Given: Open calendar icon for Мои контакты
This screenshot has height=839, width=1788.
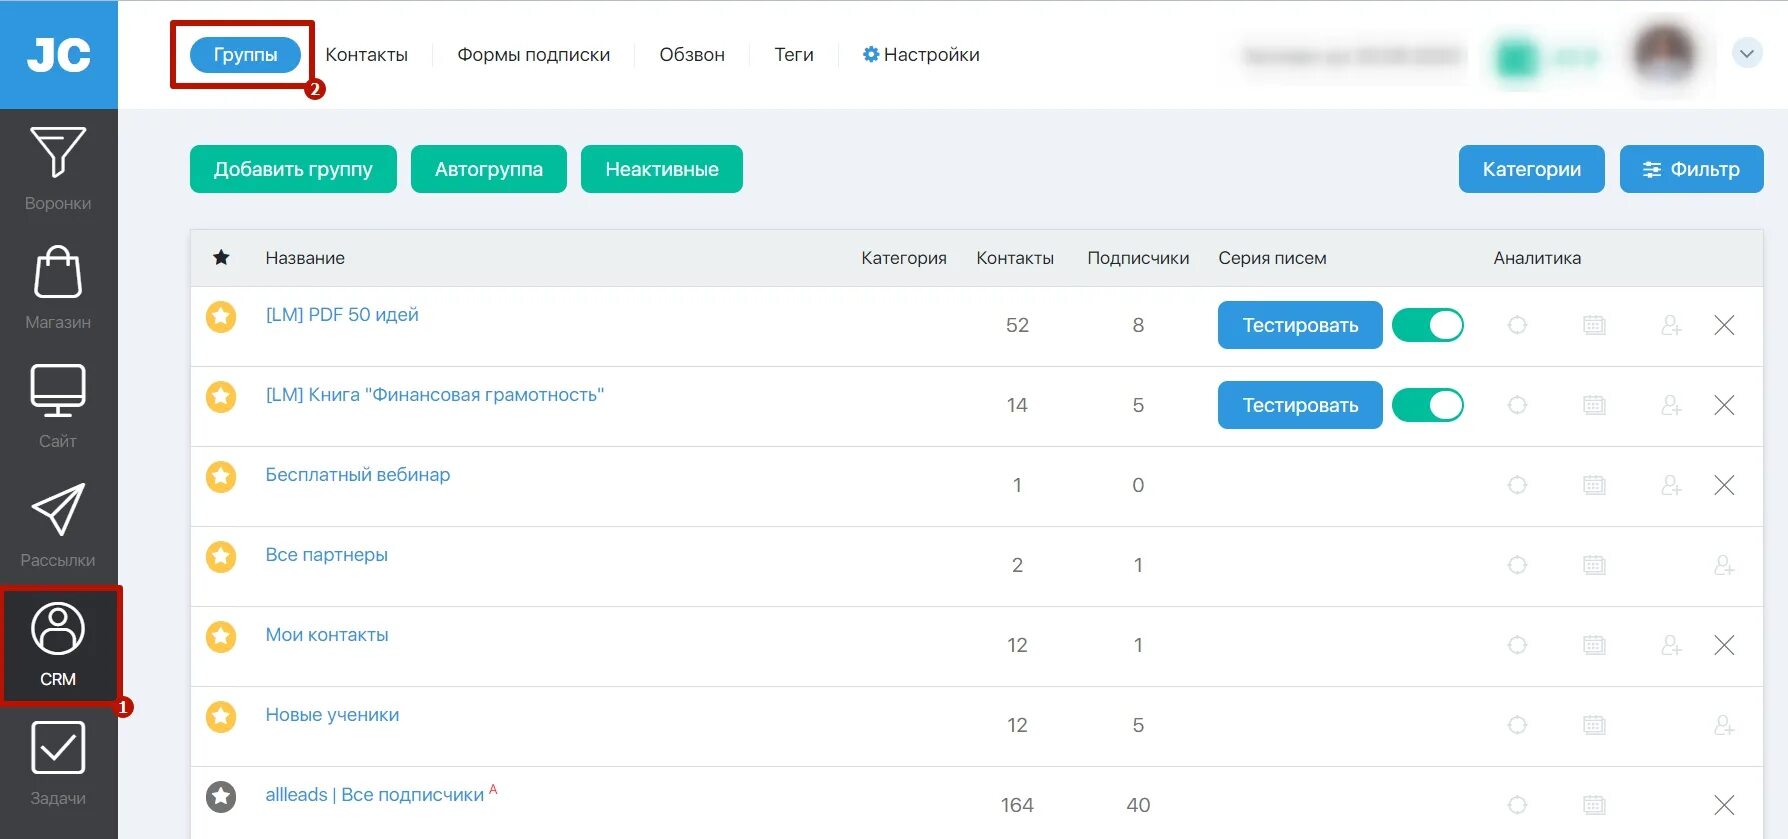Looking at the screenshot, I should (1594, 645).
